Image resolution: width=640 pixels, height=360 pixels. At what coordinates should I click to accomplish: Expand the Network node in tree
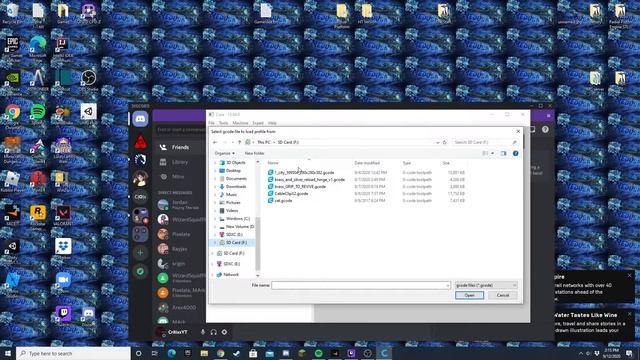(213, 275)
